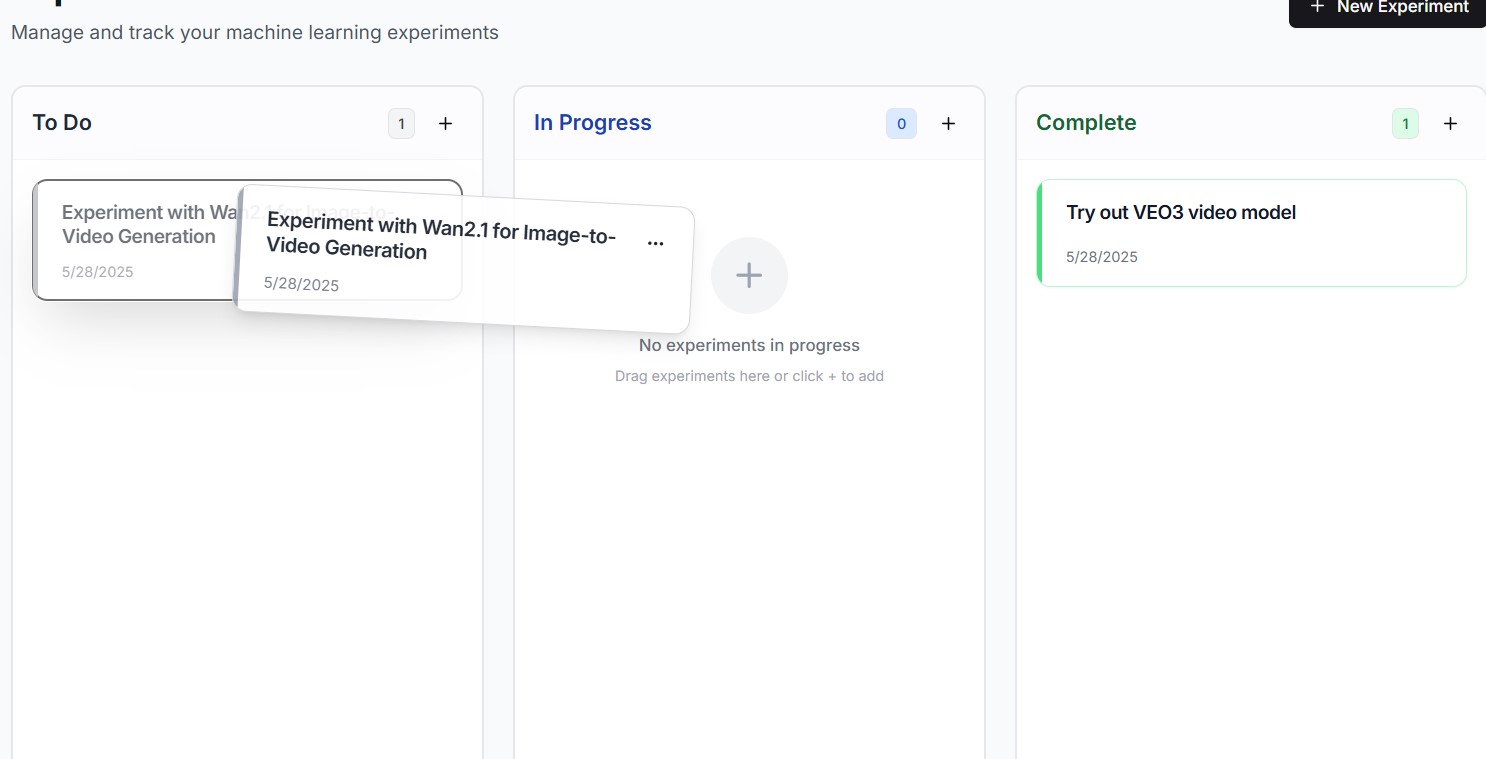This screenshot has width=1486, height=759.
Task: Open the Try out VEO3 video model card
Action: click(x=1252, y=233)
